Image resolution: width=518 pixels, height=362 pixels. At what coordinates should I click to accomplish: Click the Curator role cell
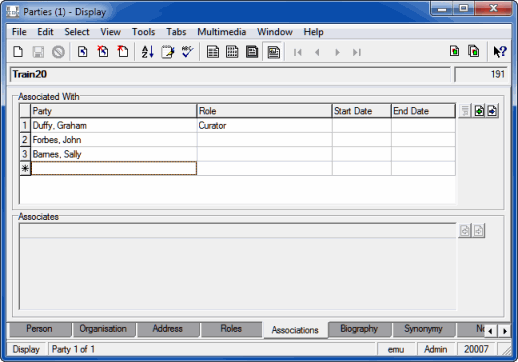(x=265, y=126)
